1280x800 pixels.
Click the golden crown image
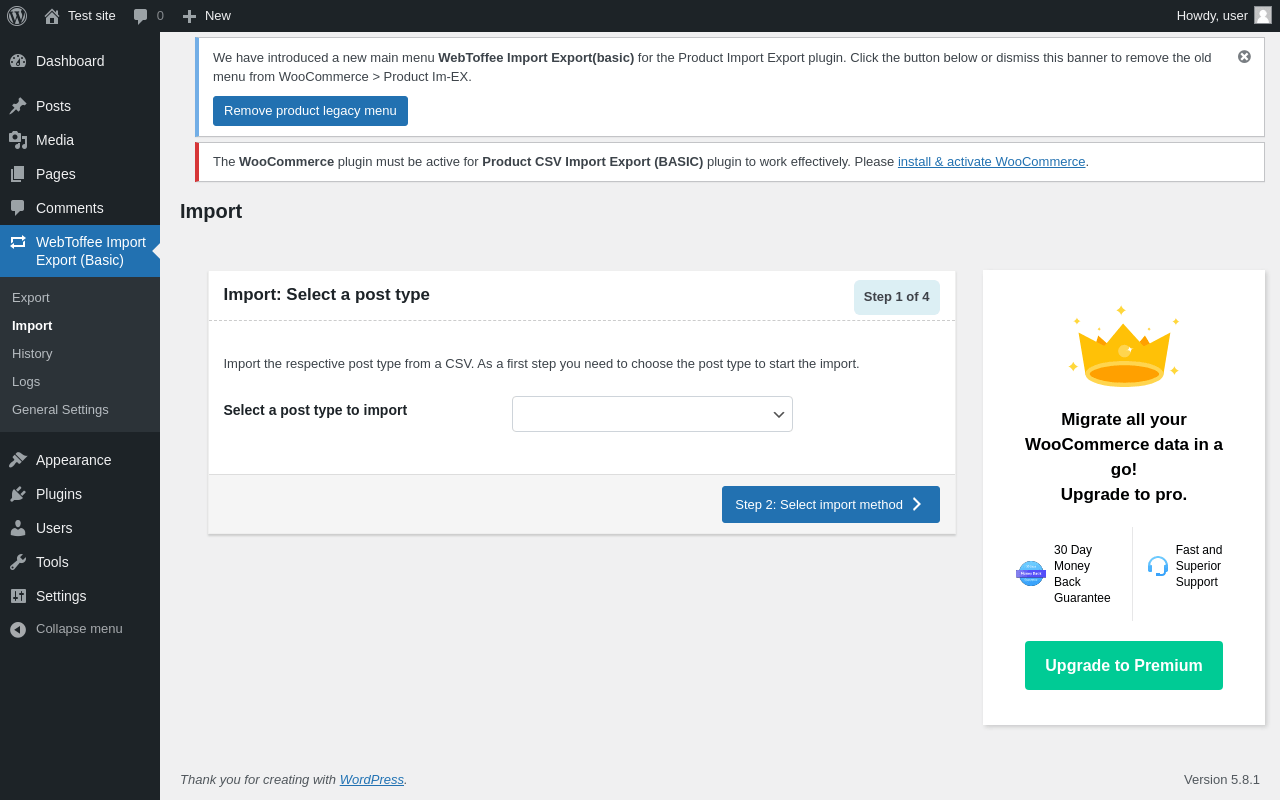[x=1124, y=346]
